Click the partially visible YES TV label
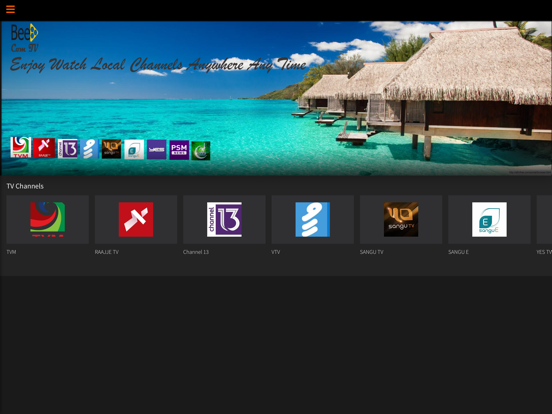The image size is (552, 414). 544,252
